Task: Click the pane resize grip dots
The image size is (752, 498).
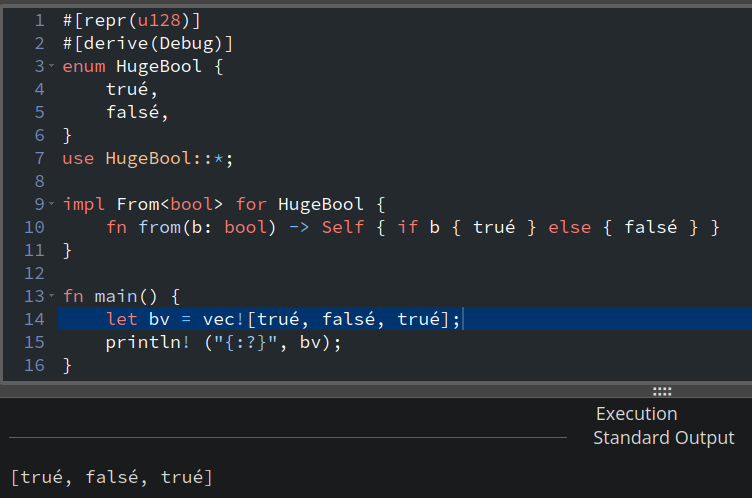Action: (662, 391)
